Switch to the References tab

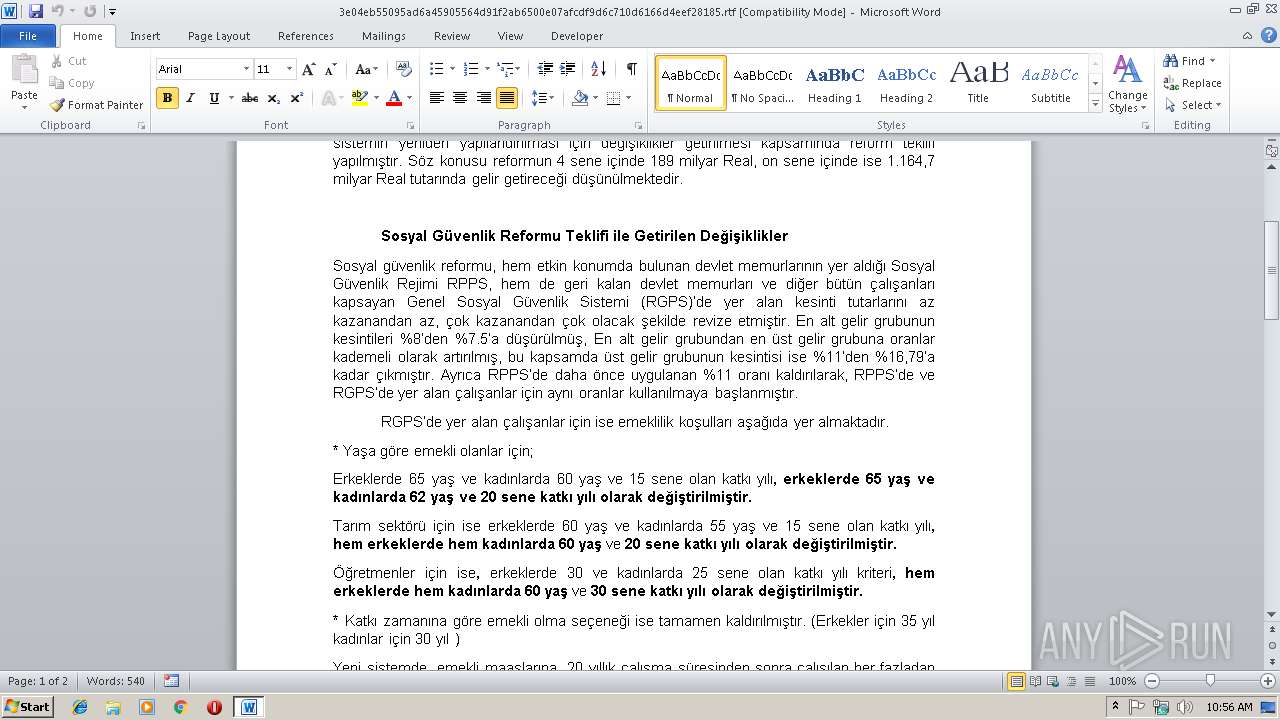pyautogui.click(x=306, y=36)
